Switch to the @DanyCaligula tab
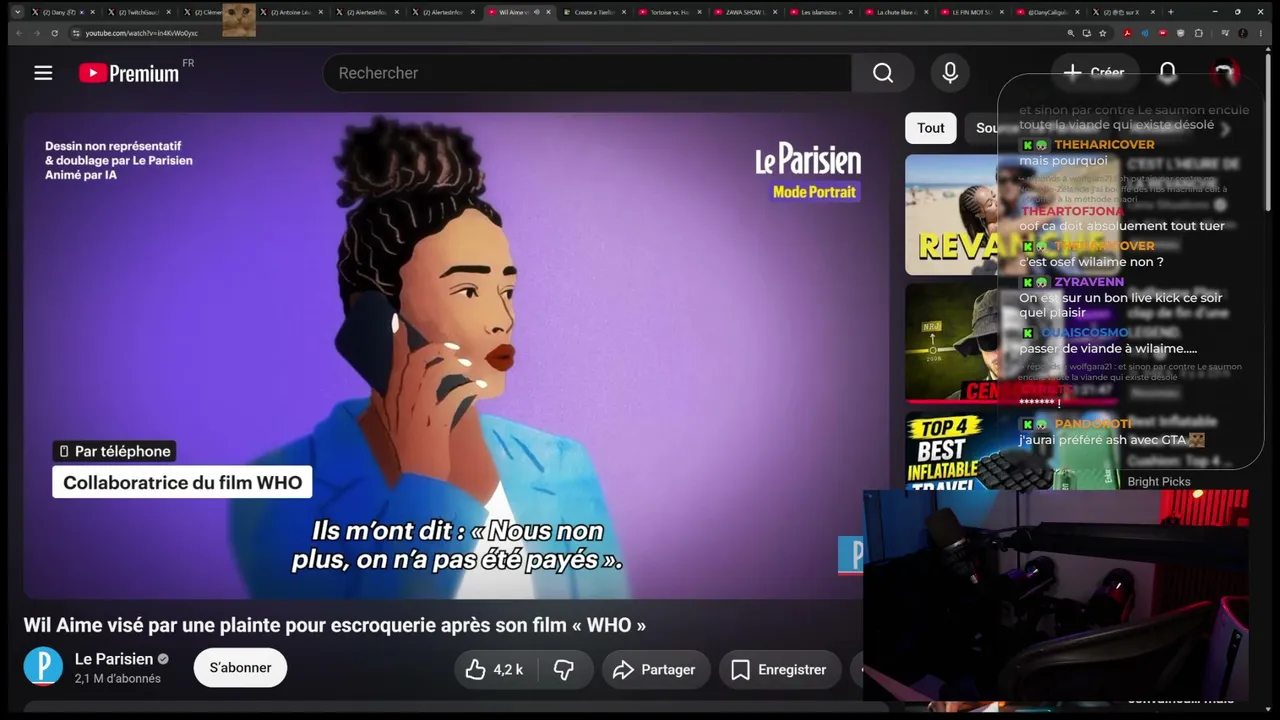 [1046, 12]
